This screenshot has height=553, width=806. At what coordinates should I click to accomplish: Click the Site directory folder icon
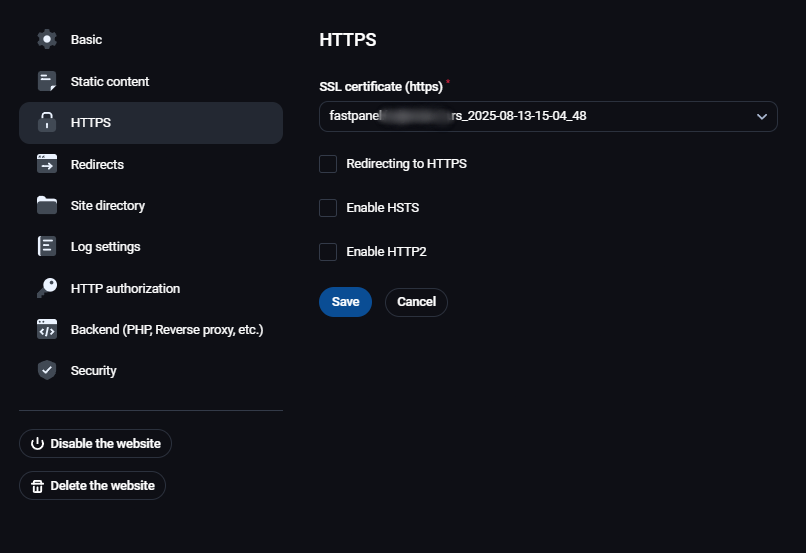tap(47, 205)
